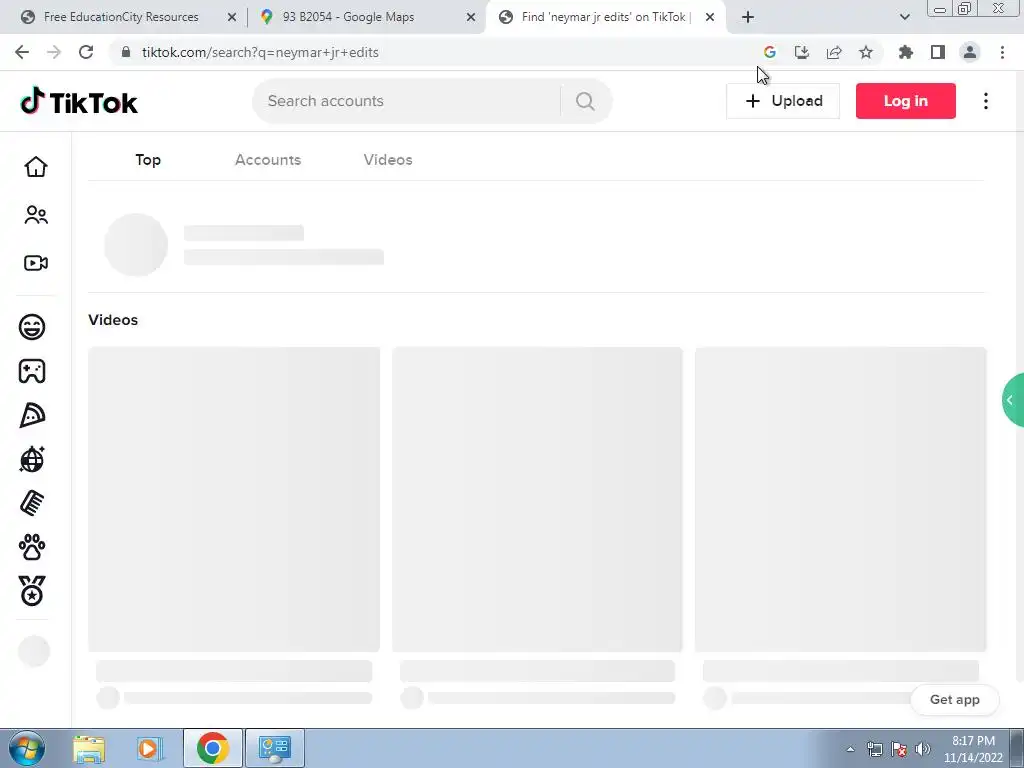Click the Google icon in address bar
The width and height of the screenshot is (1024, 768).
click(769, 52)
